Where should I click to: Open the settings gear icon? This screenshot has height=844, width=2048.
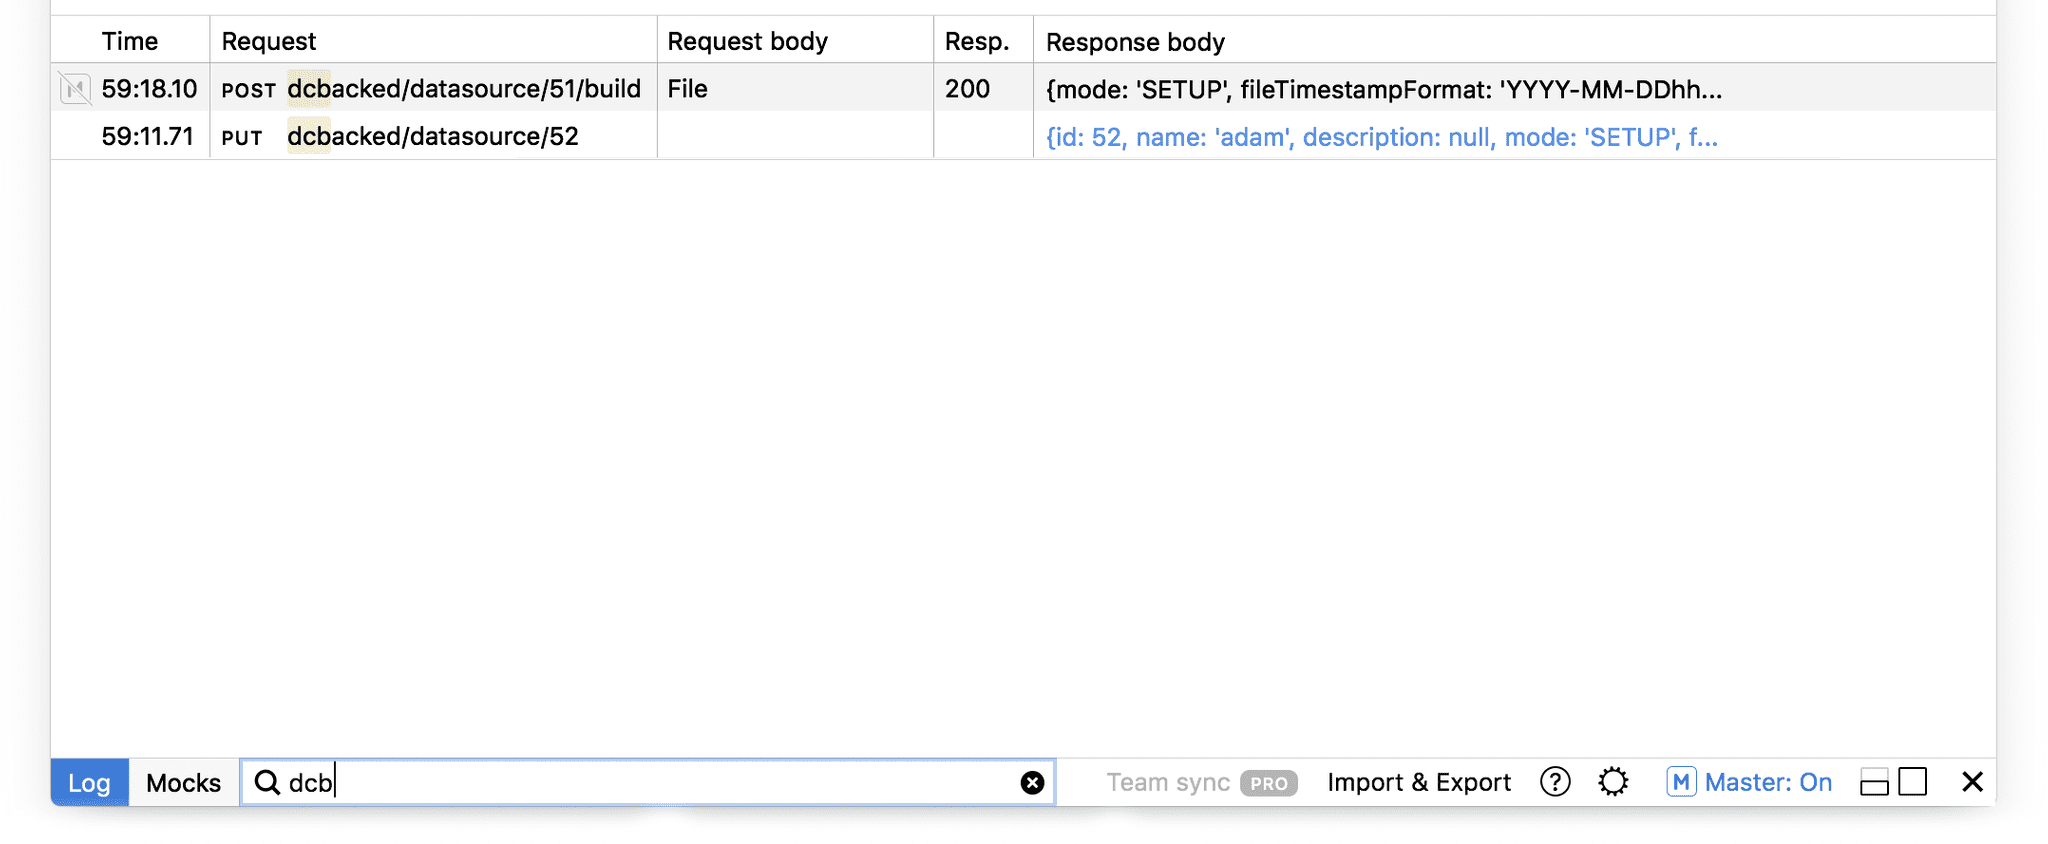[1613, 782]
